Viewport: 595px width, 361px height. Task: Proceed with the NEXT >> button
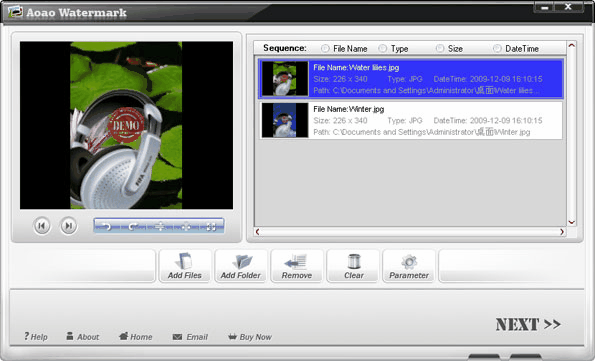tap(528, 325)
